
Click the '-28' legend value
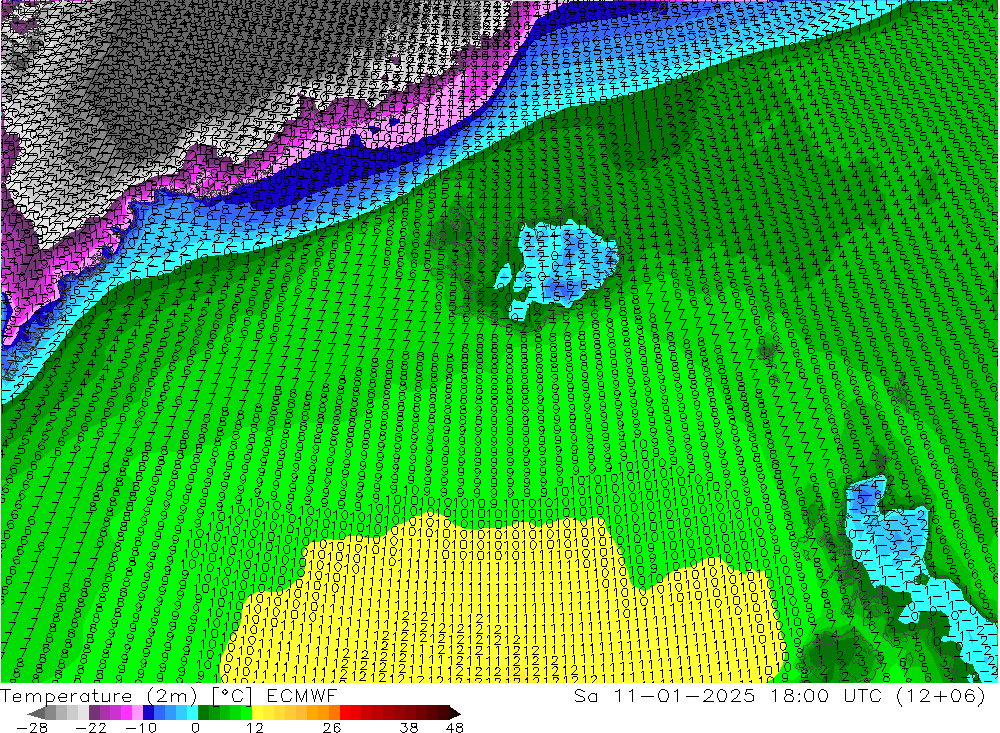tap(31, 727)
